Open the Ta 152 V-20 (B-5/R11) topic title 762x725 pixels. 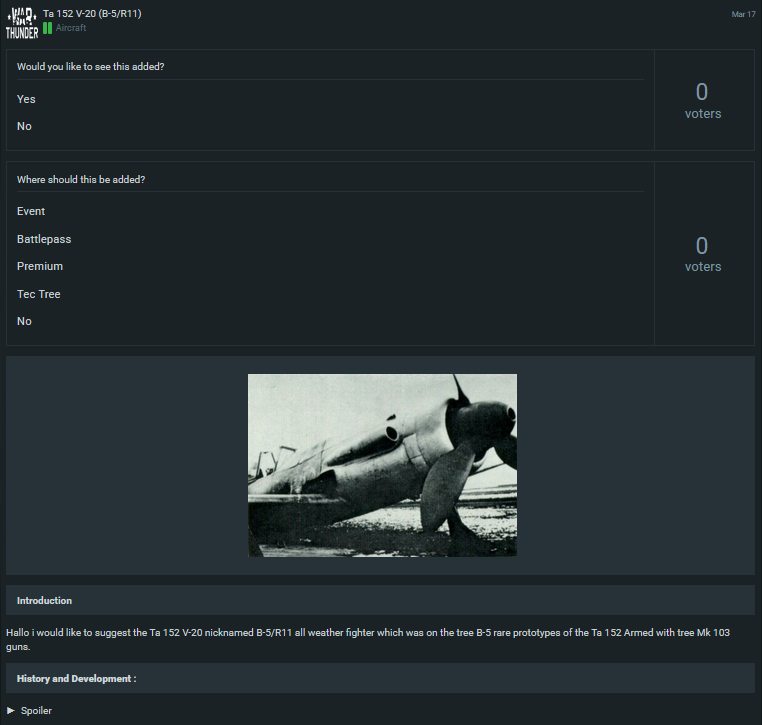tap(92, 14)
